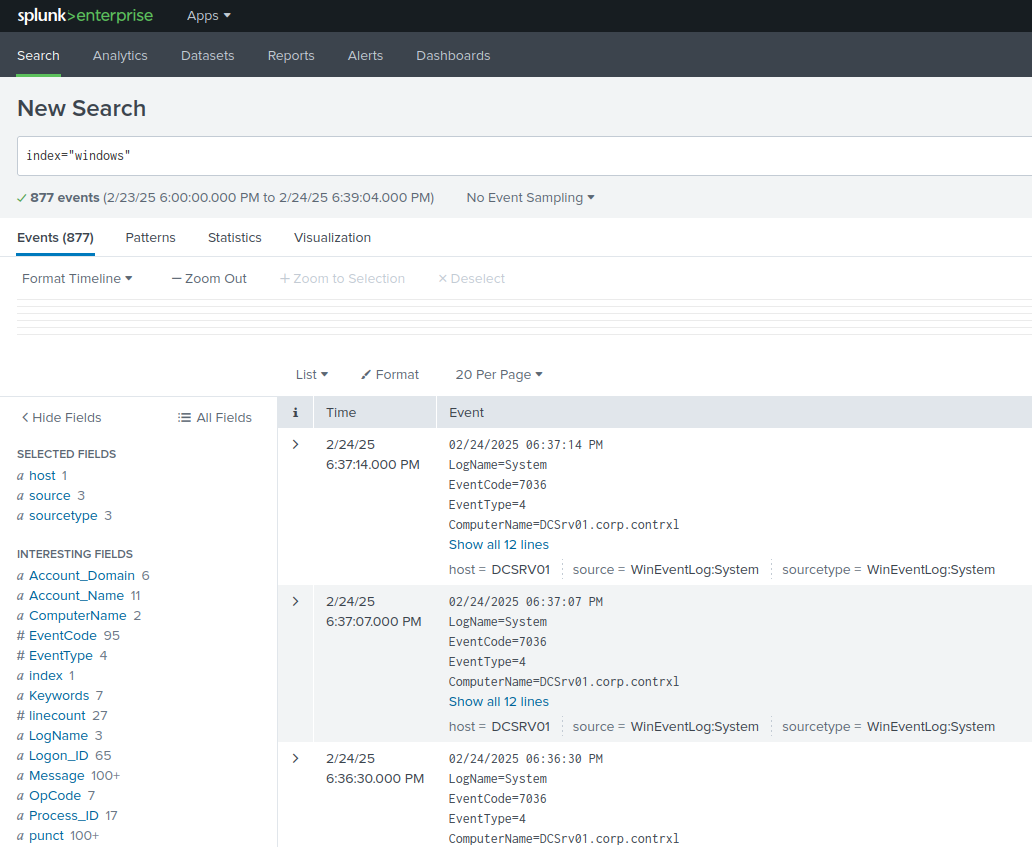Click the Splunk enterprise logo

(x=85, y=16)
